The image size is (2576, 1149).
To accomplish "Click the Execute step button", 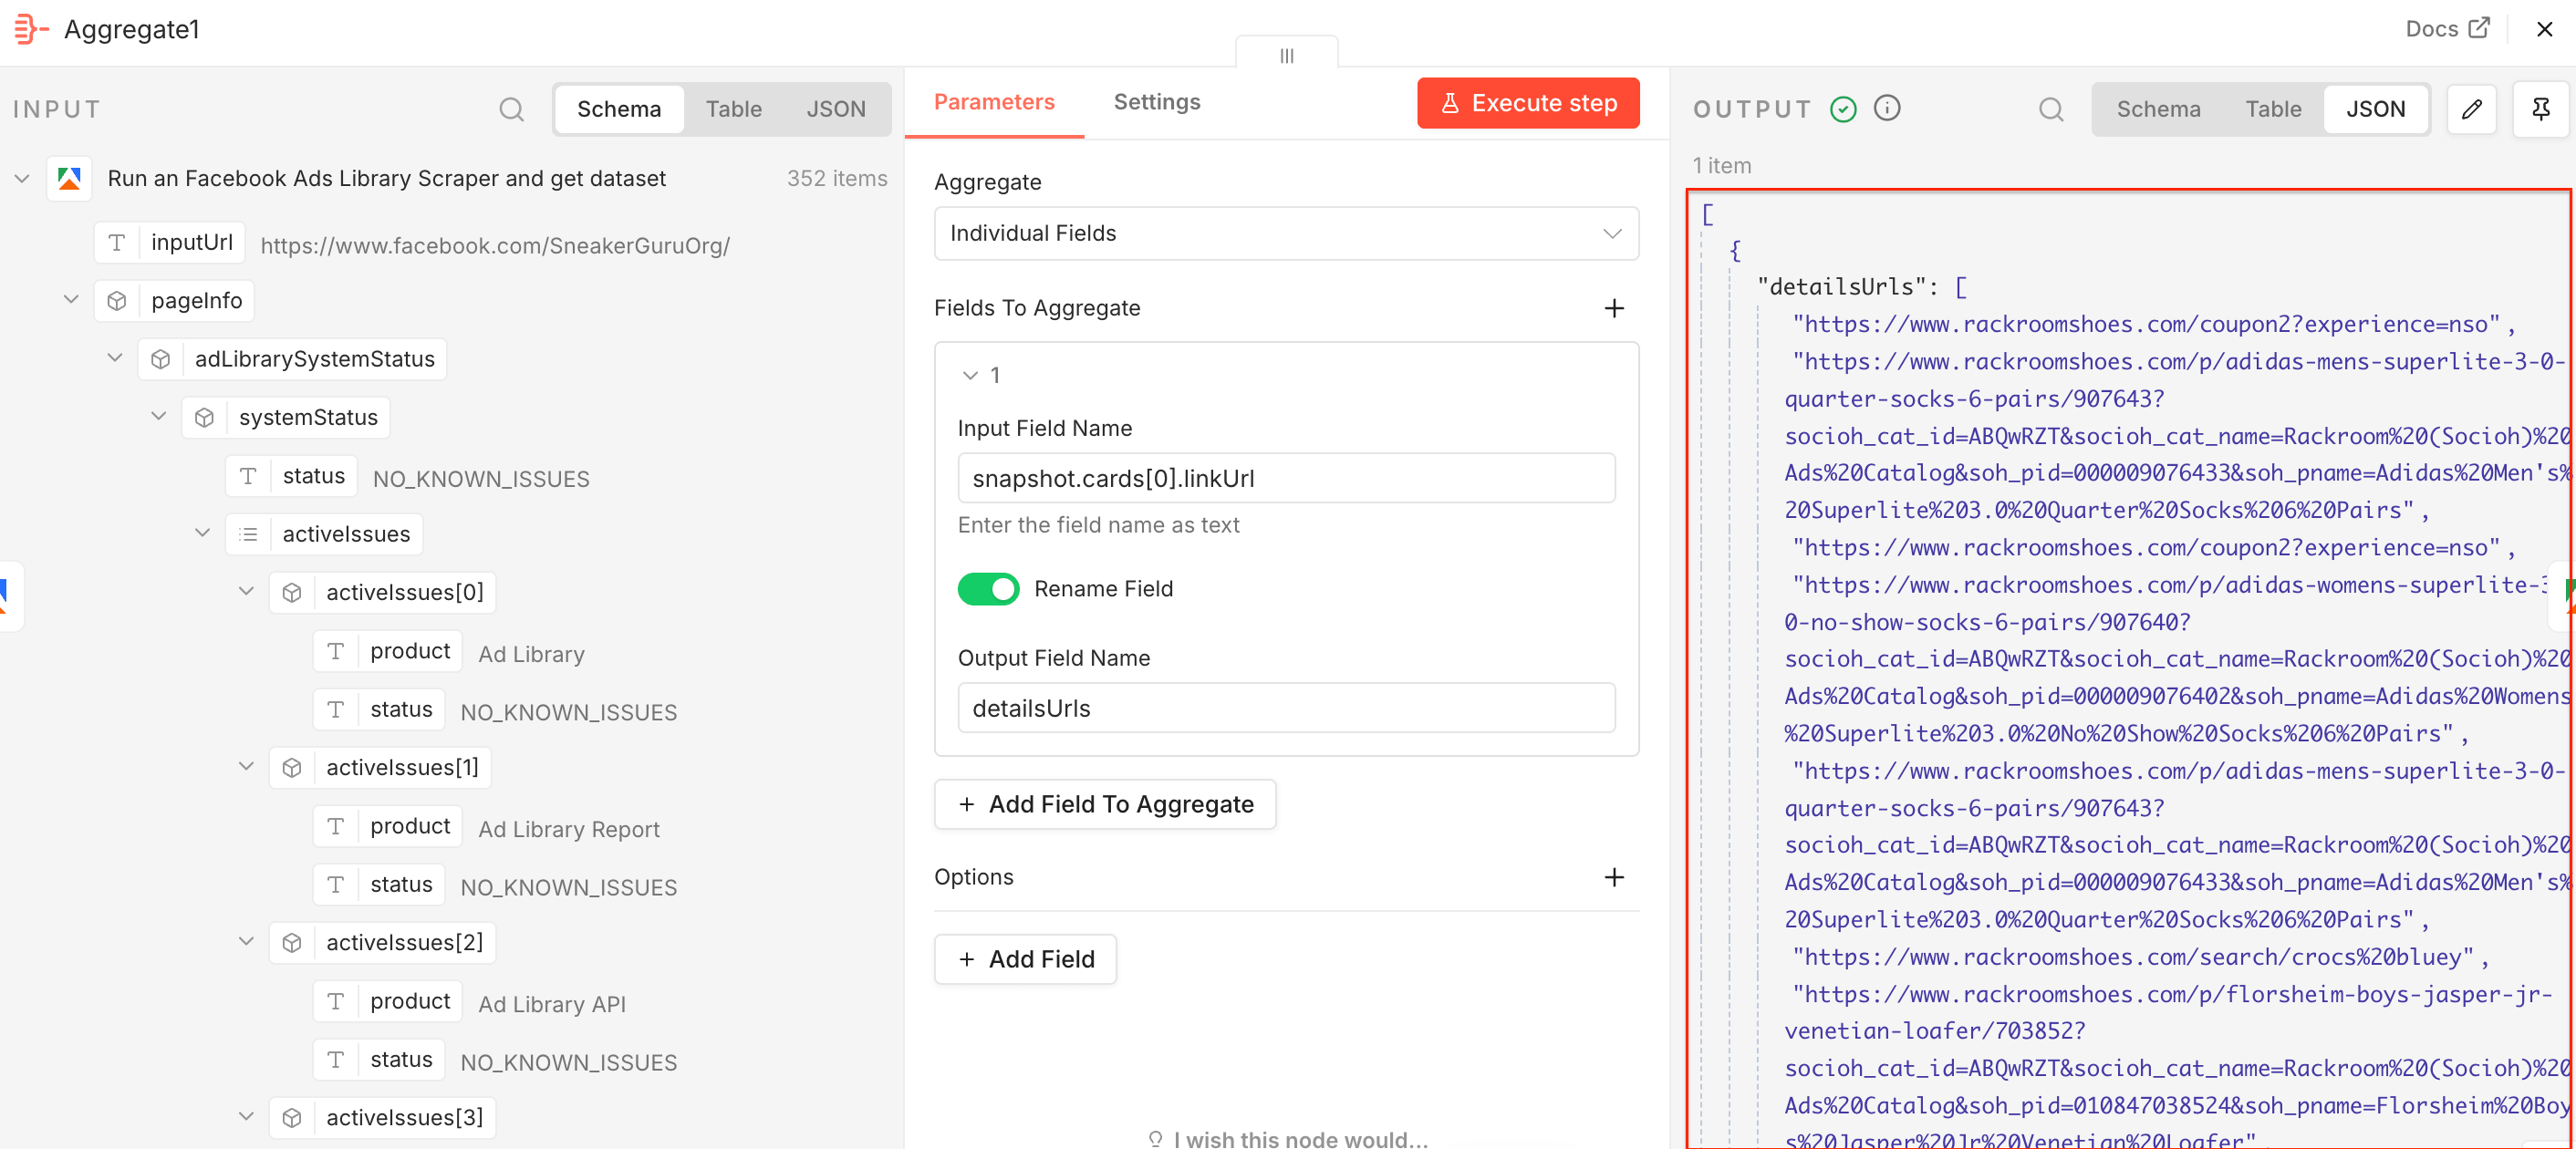I will pos(1528,102).
